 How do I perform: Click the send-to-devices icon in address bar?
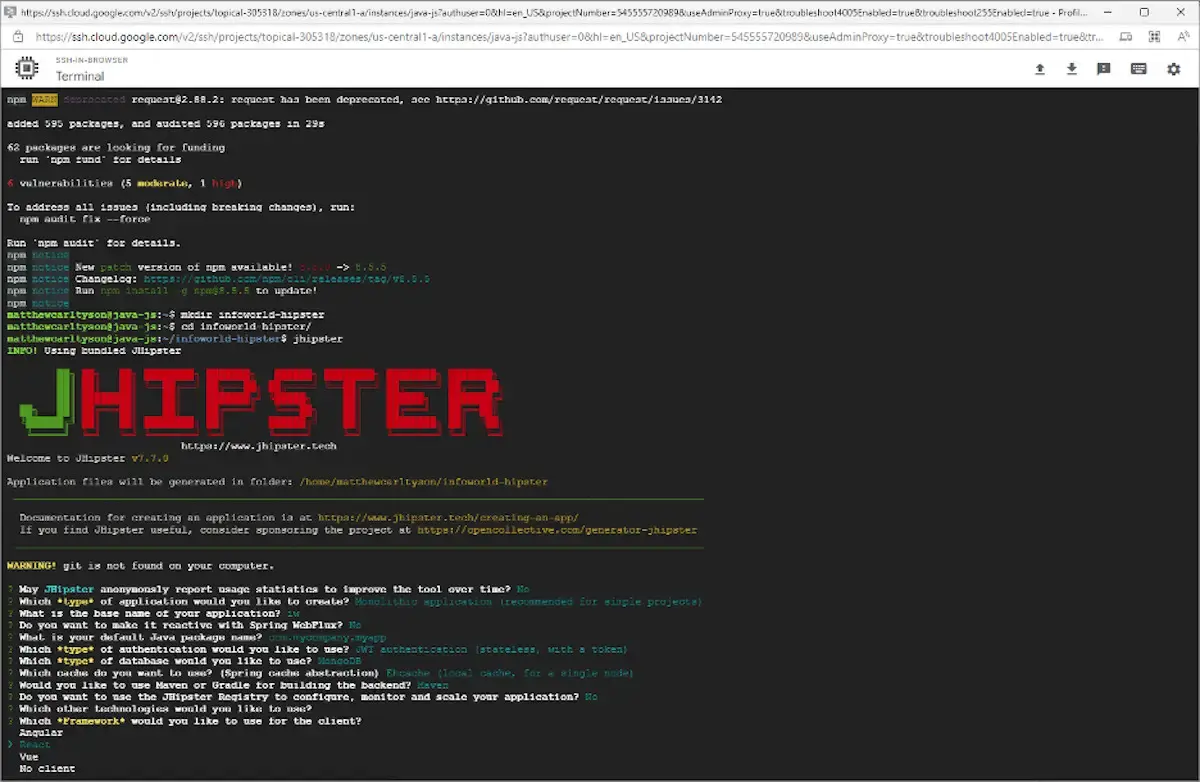(1125, 36)
